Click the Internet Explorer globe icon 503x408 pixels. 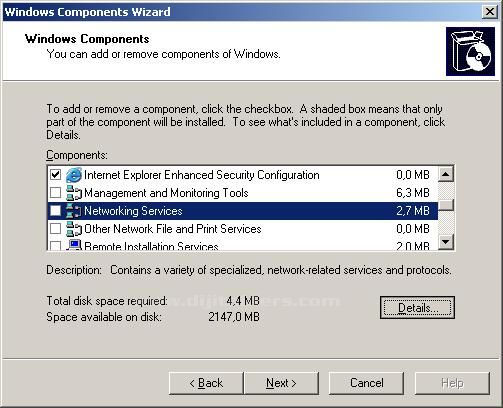click(73, 175)
